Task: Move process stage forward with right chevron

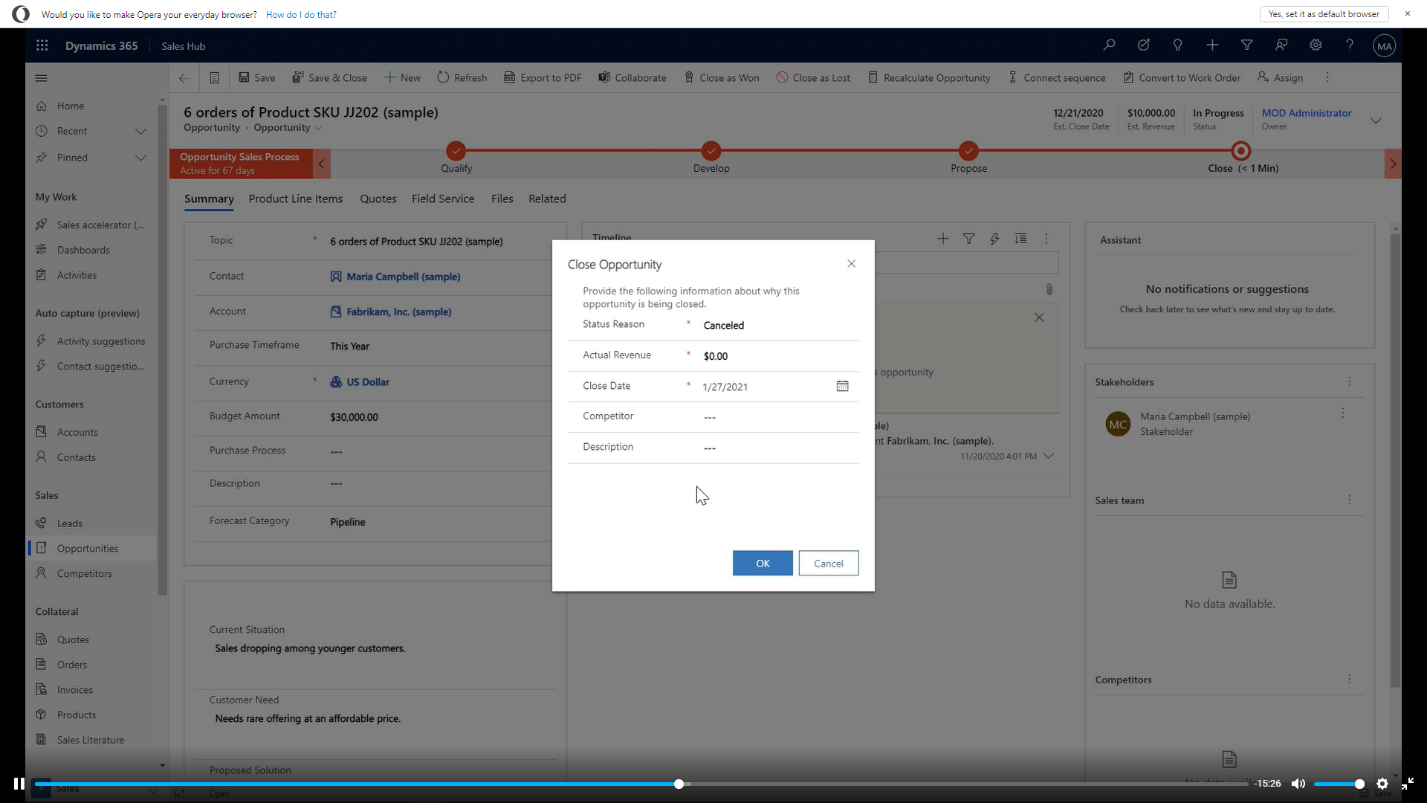Action: tap(1392, 163)
